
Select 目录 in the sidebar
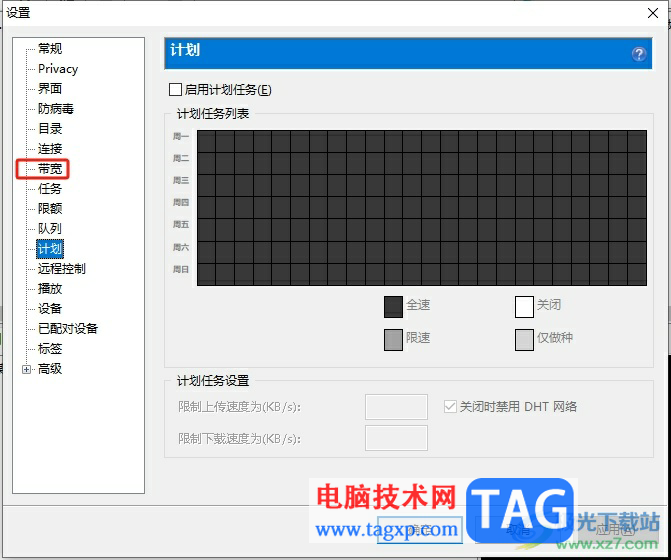pyautogui.click(x=50, y=128)
